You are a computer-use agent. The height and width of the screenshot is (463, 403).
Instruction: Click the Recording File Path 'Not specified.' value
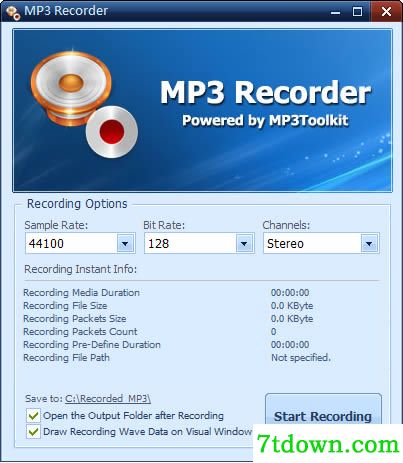[x=301, y=358]
